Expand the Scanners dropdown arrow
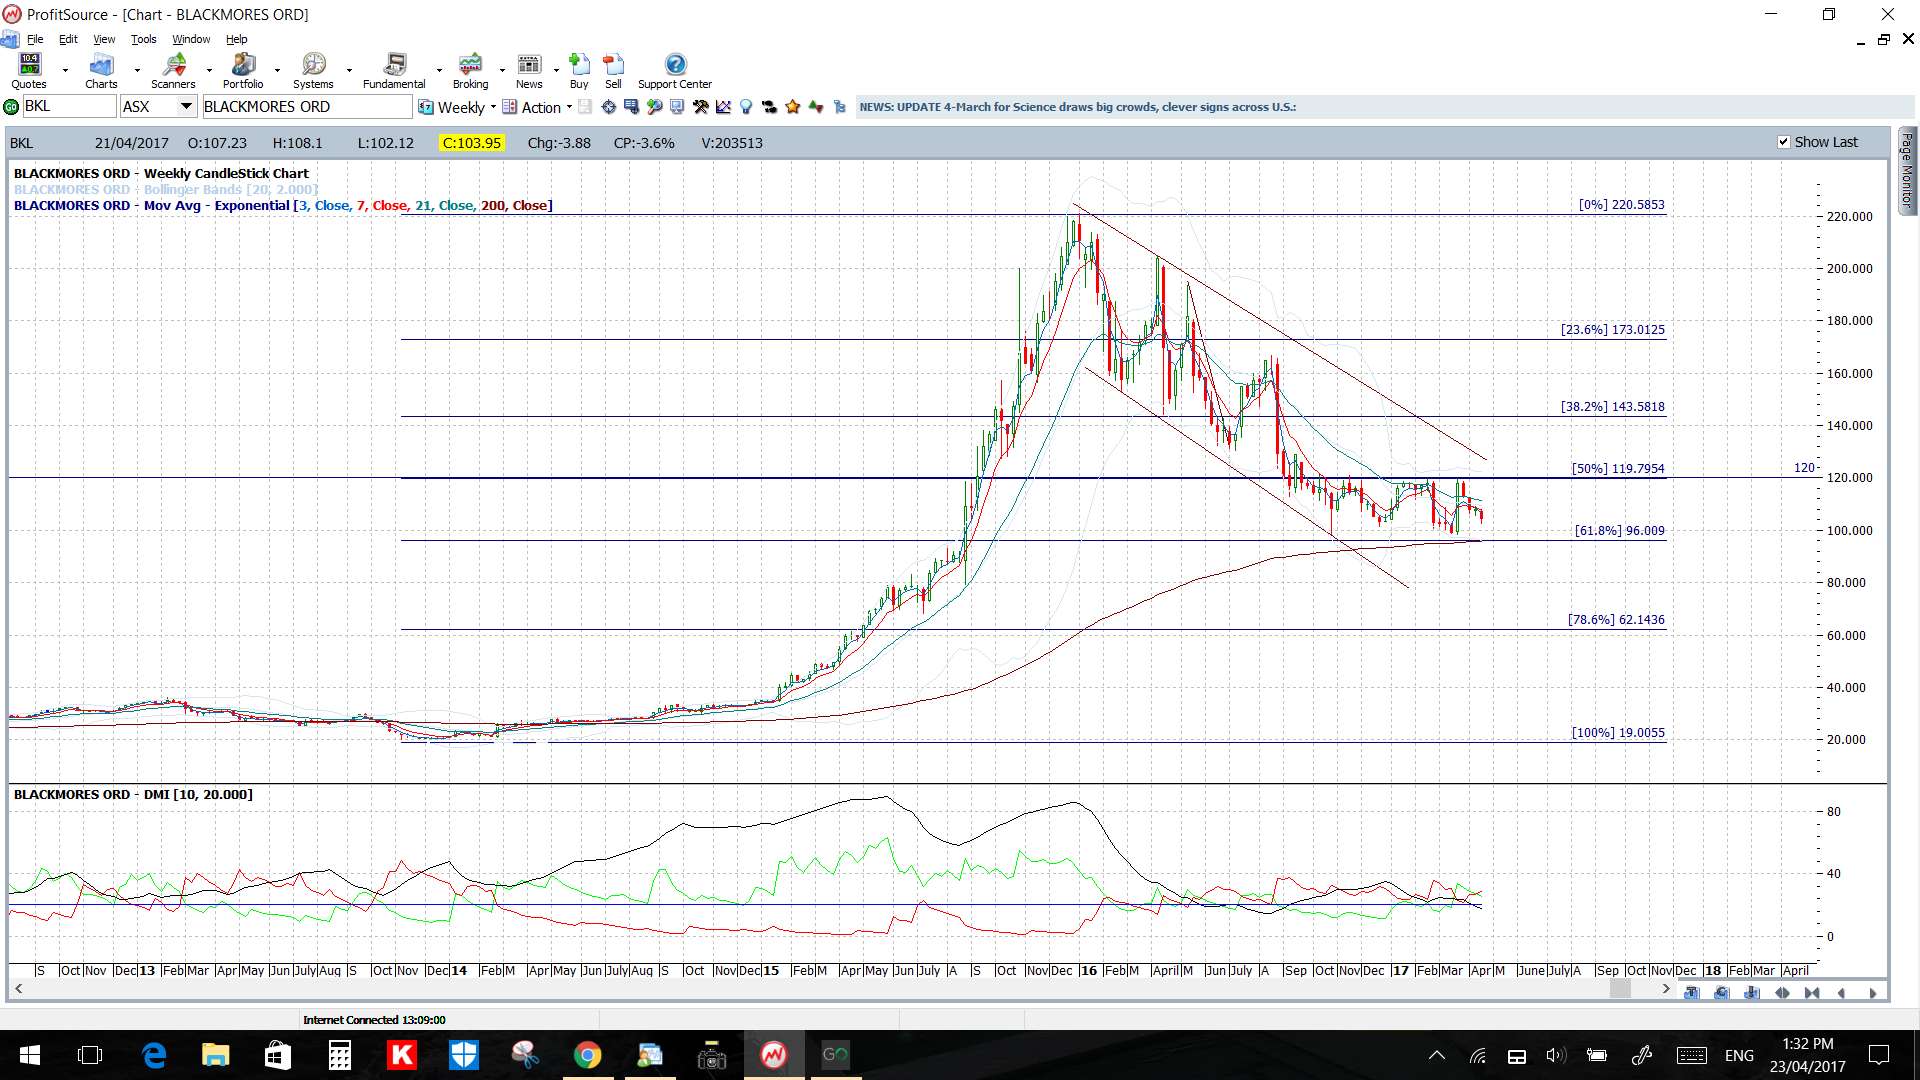 (x=209, y=71)
